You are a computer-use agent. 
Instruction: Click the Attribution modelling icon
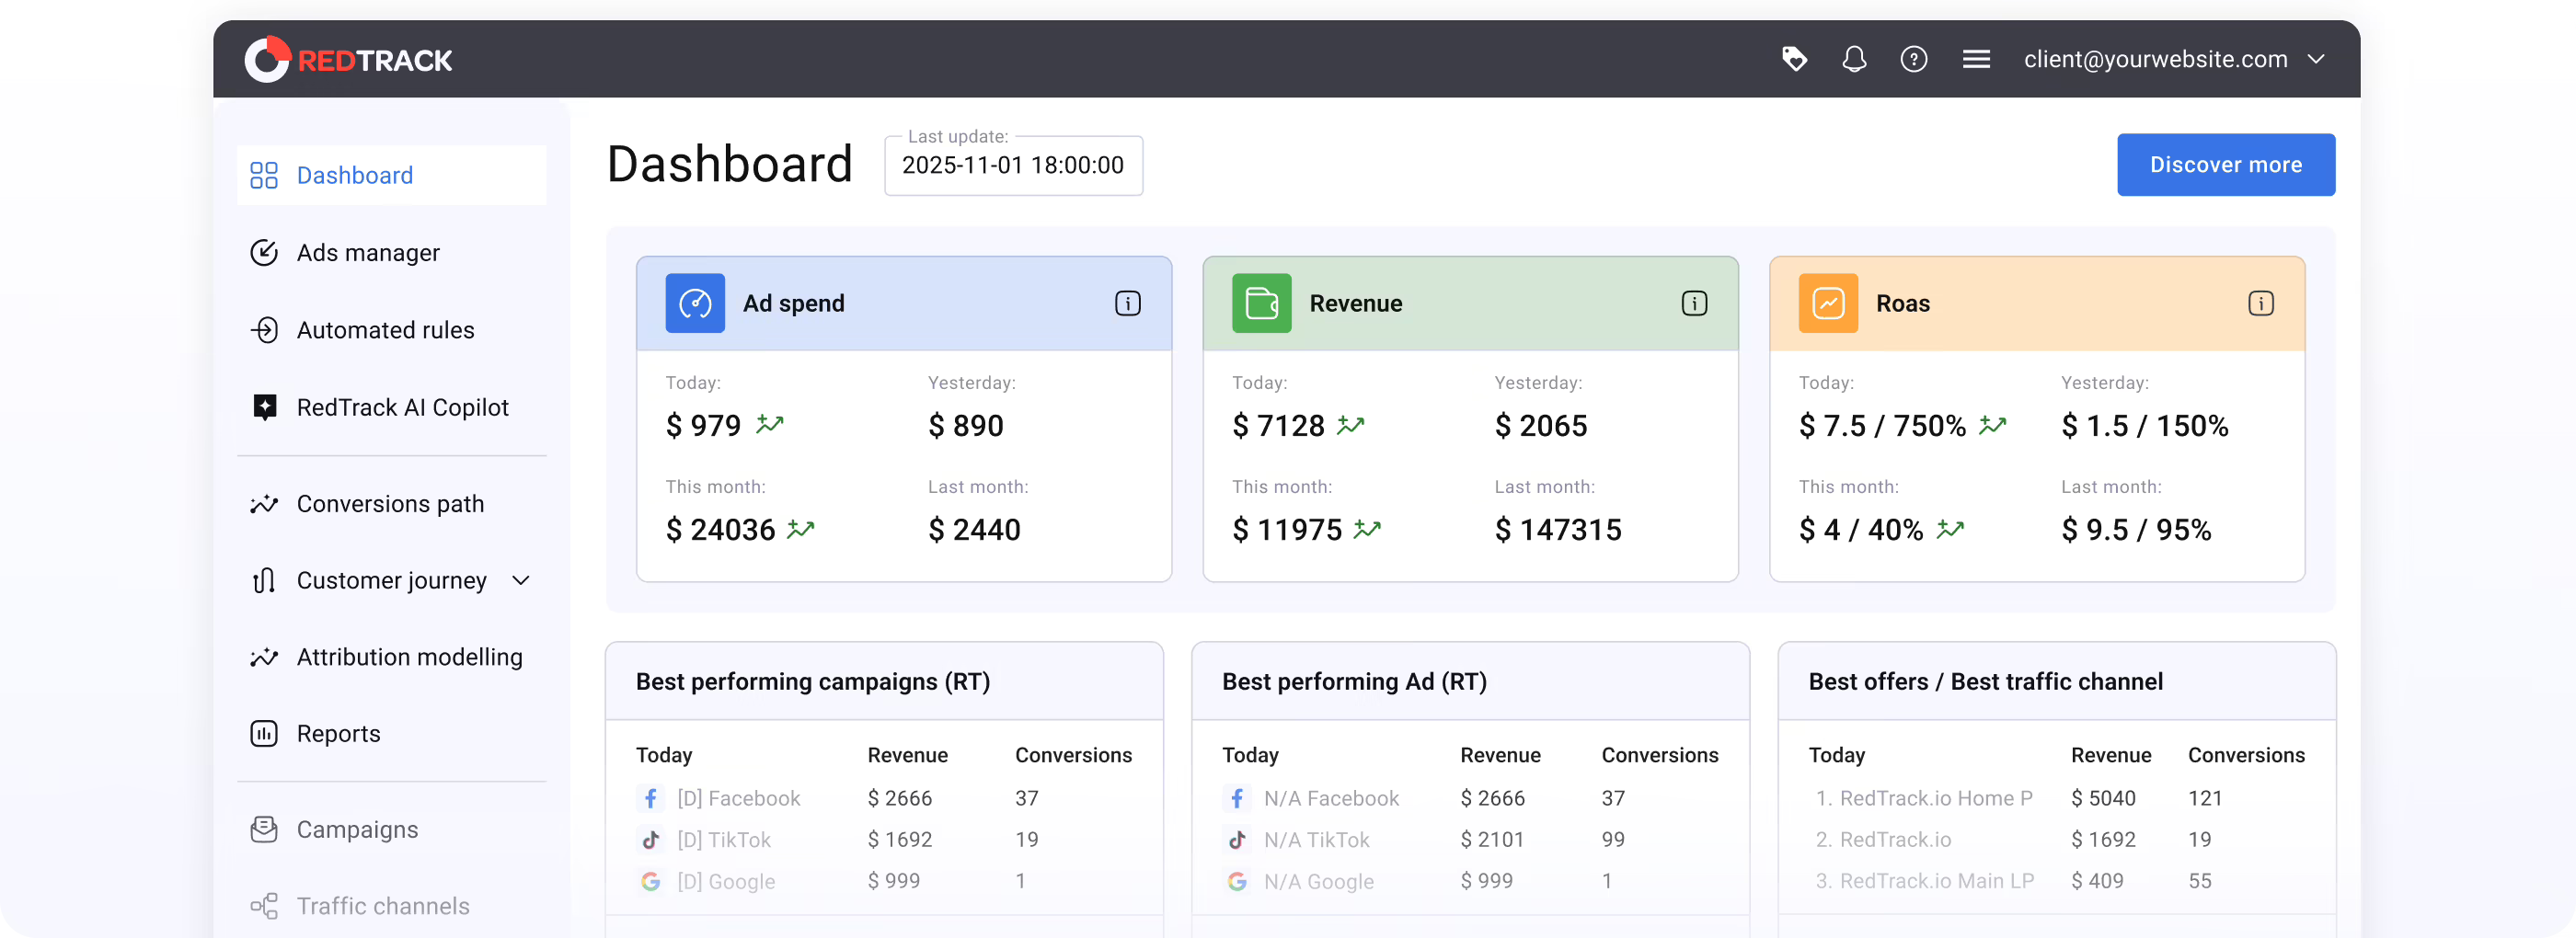point(264,657)
